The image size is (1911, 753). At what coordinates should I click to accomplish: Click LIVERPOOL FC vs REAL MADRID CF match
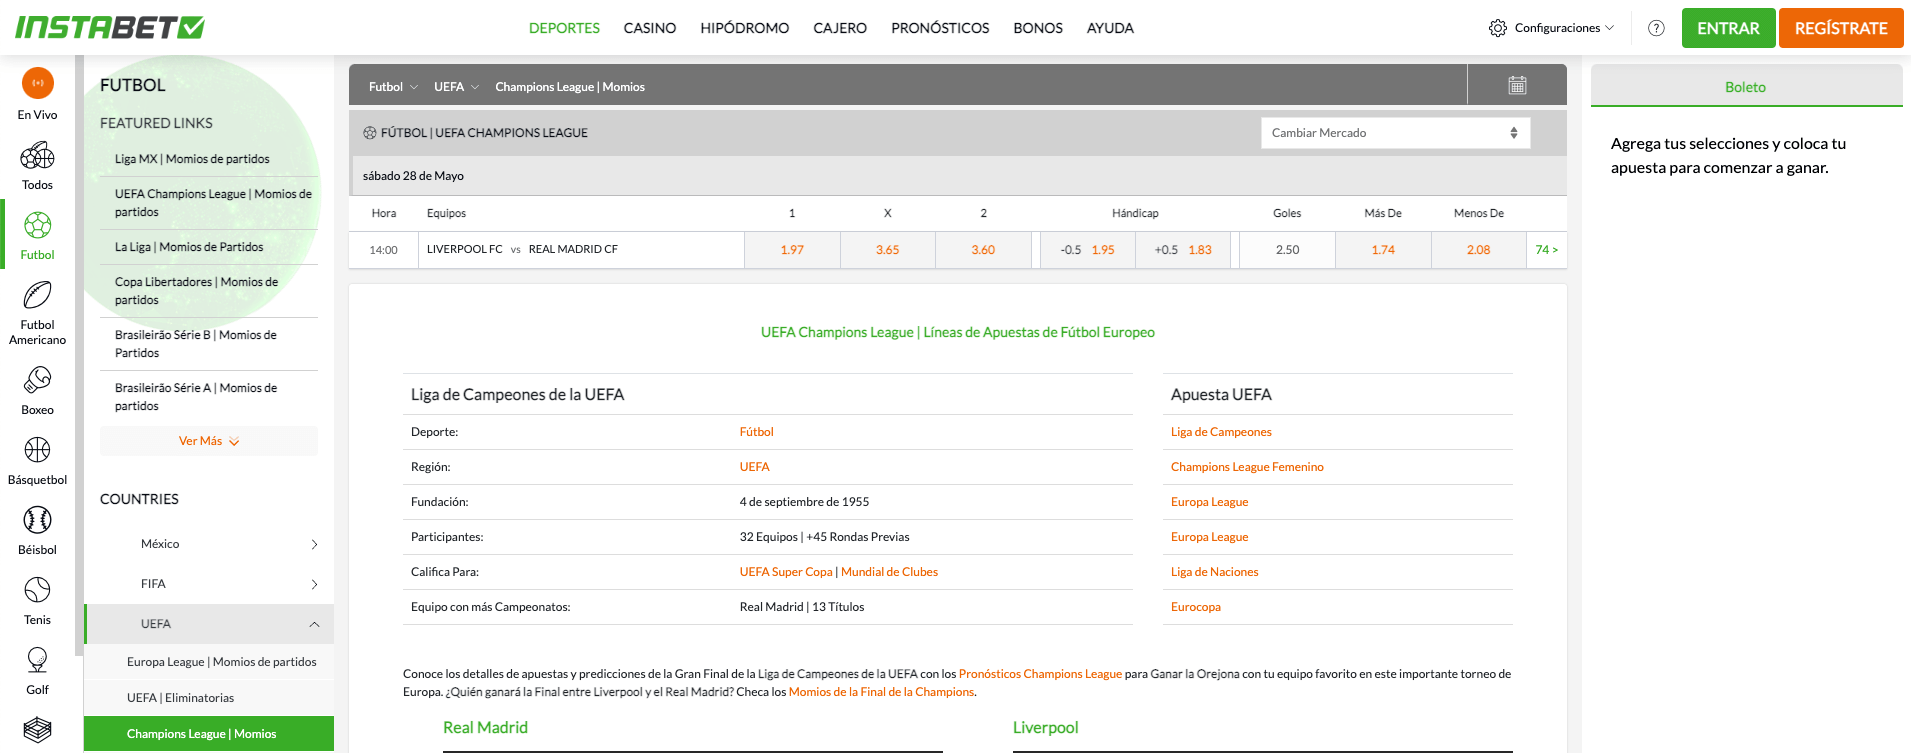click(522, 250)
